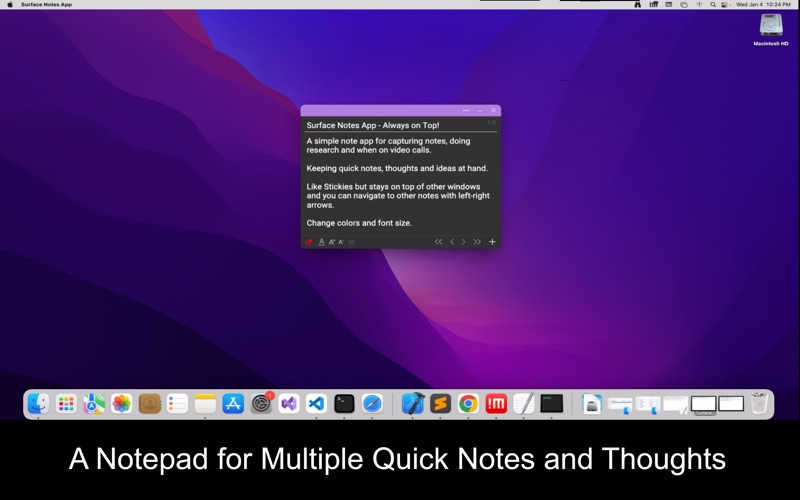This screenshot has width=800, height=500.
Task: Open Launchpad from the dock
Action: point(66,404)
